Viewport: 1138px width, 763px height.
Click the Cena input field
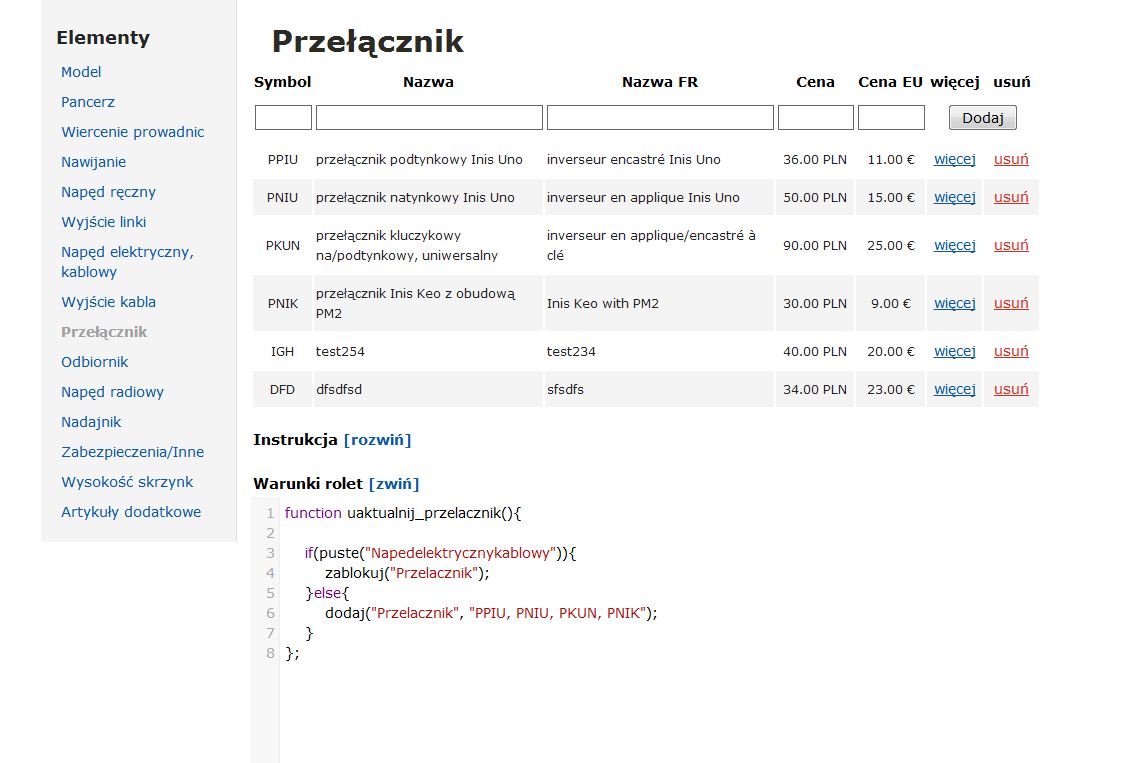point(815,118)
